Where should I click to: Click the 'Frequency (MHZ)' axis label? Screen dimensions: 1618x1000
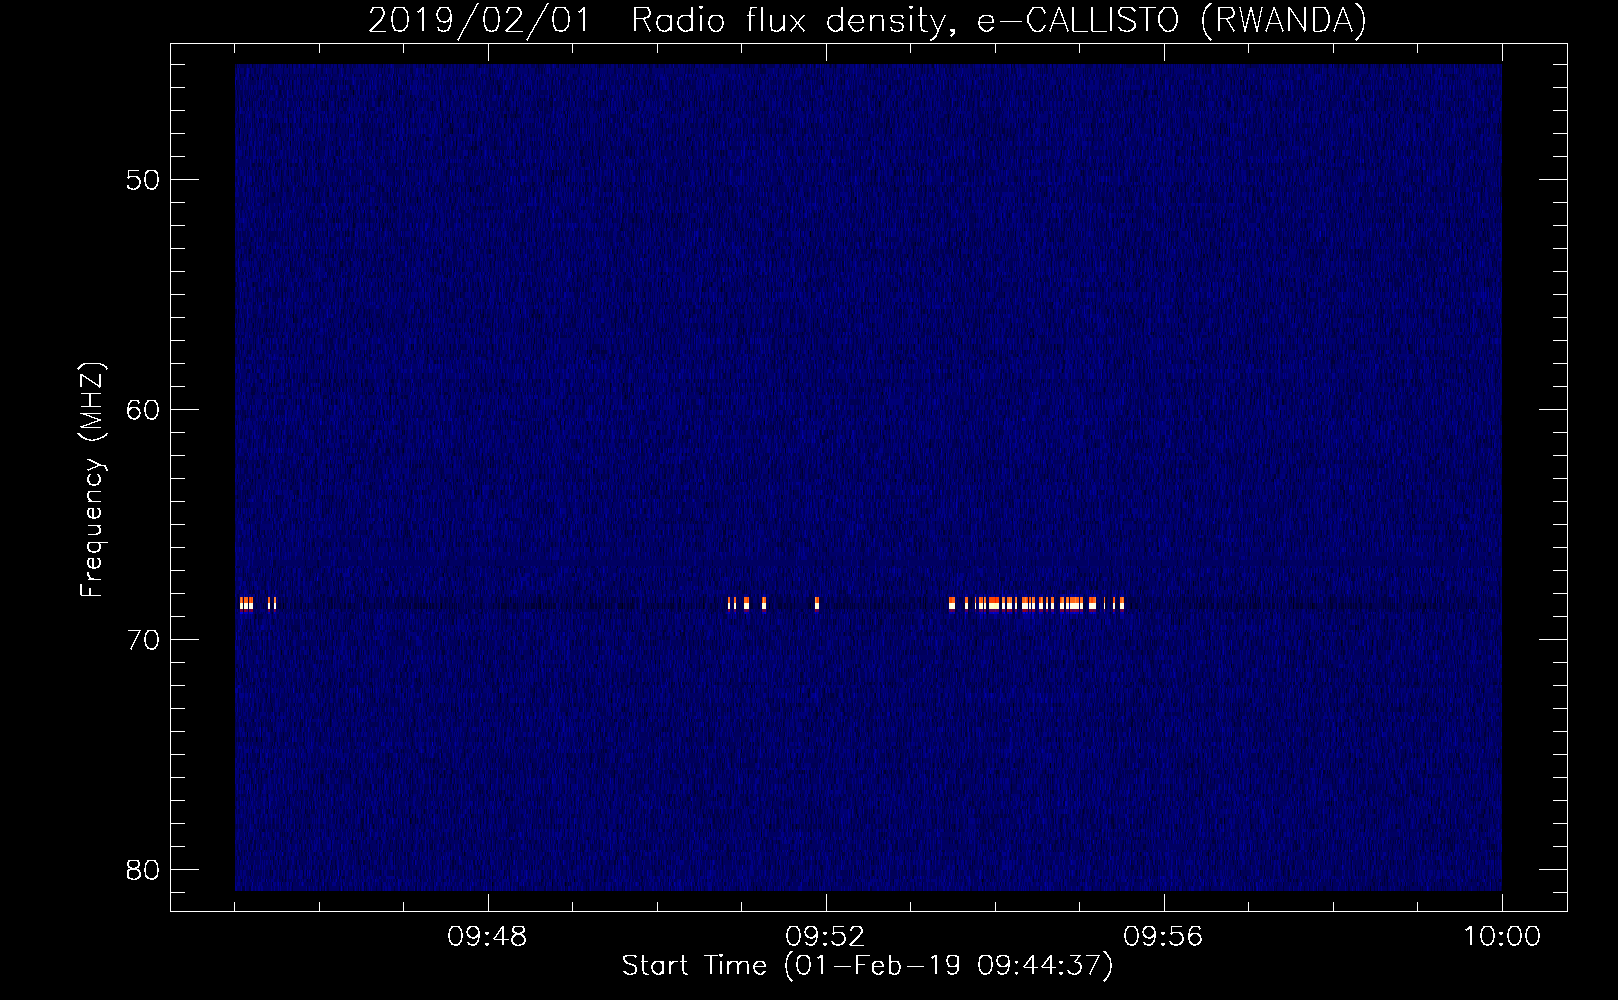[92, 480]
